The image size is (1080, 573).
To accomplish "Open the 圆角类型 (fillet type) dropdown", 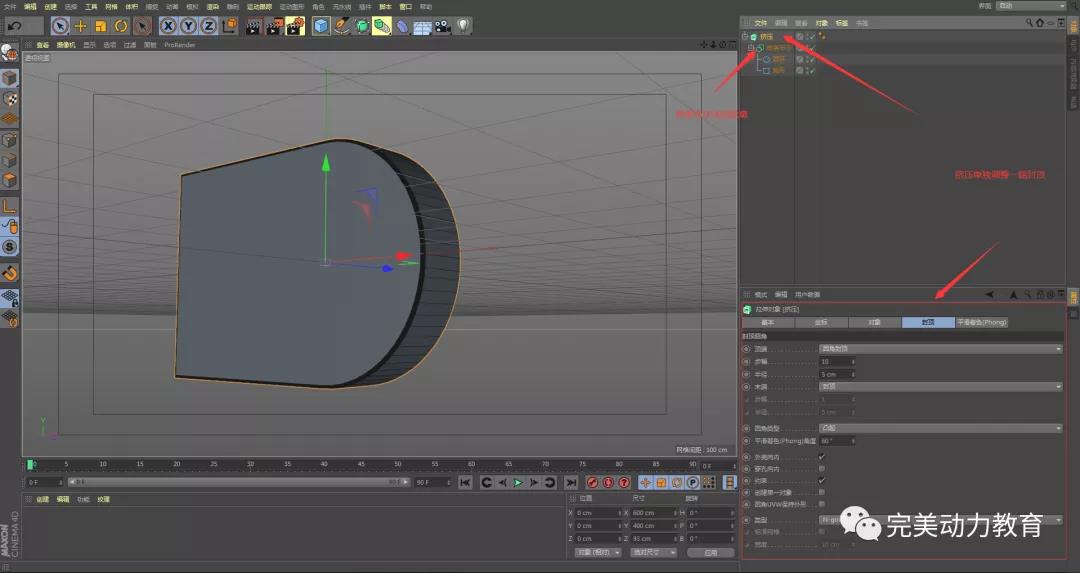I will click(x=940, y=428).
